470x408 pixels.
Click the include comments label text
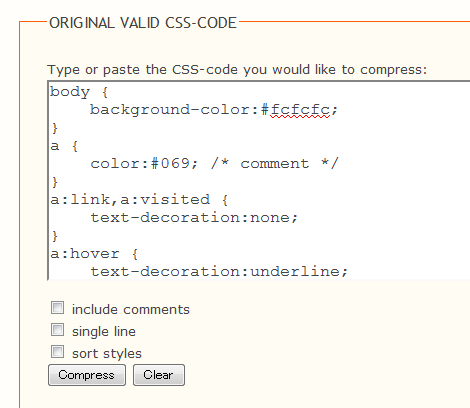pyautogui.click(x=131, y=310)
